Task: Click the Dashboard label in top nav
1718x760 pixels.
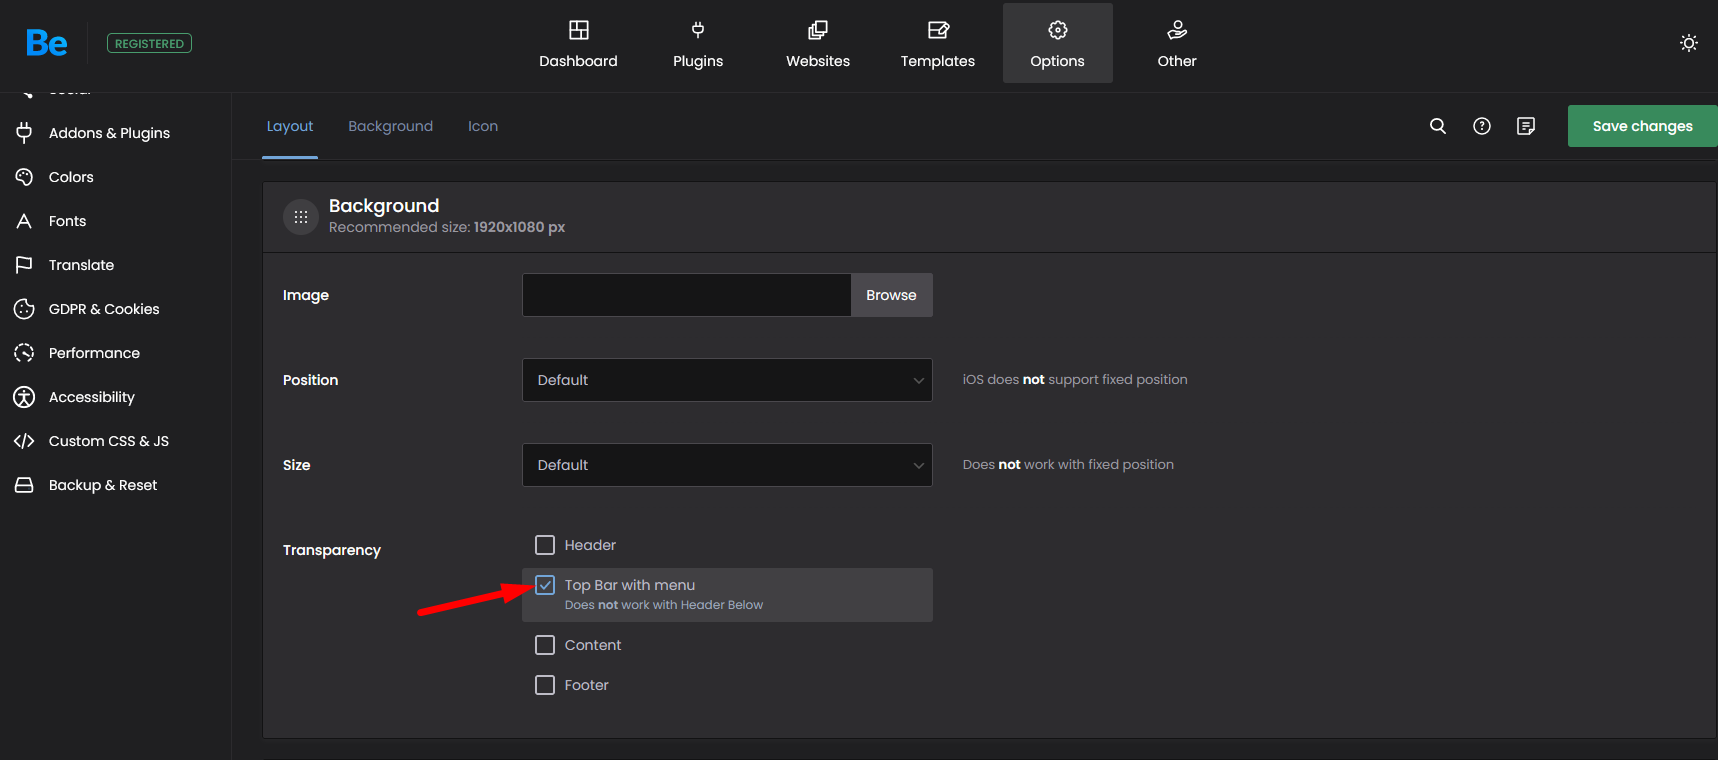Action: [578, 61]
